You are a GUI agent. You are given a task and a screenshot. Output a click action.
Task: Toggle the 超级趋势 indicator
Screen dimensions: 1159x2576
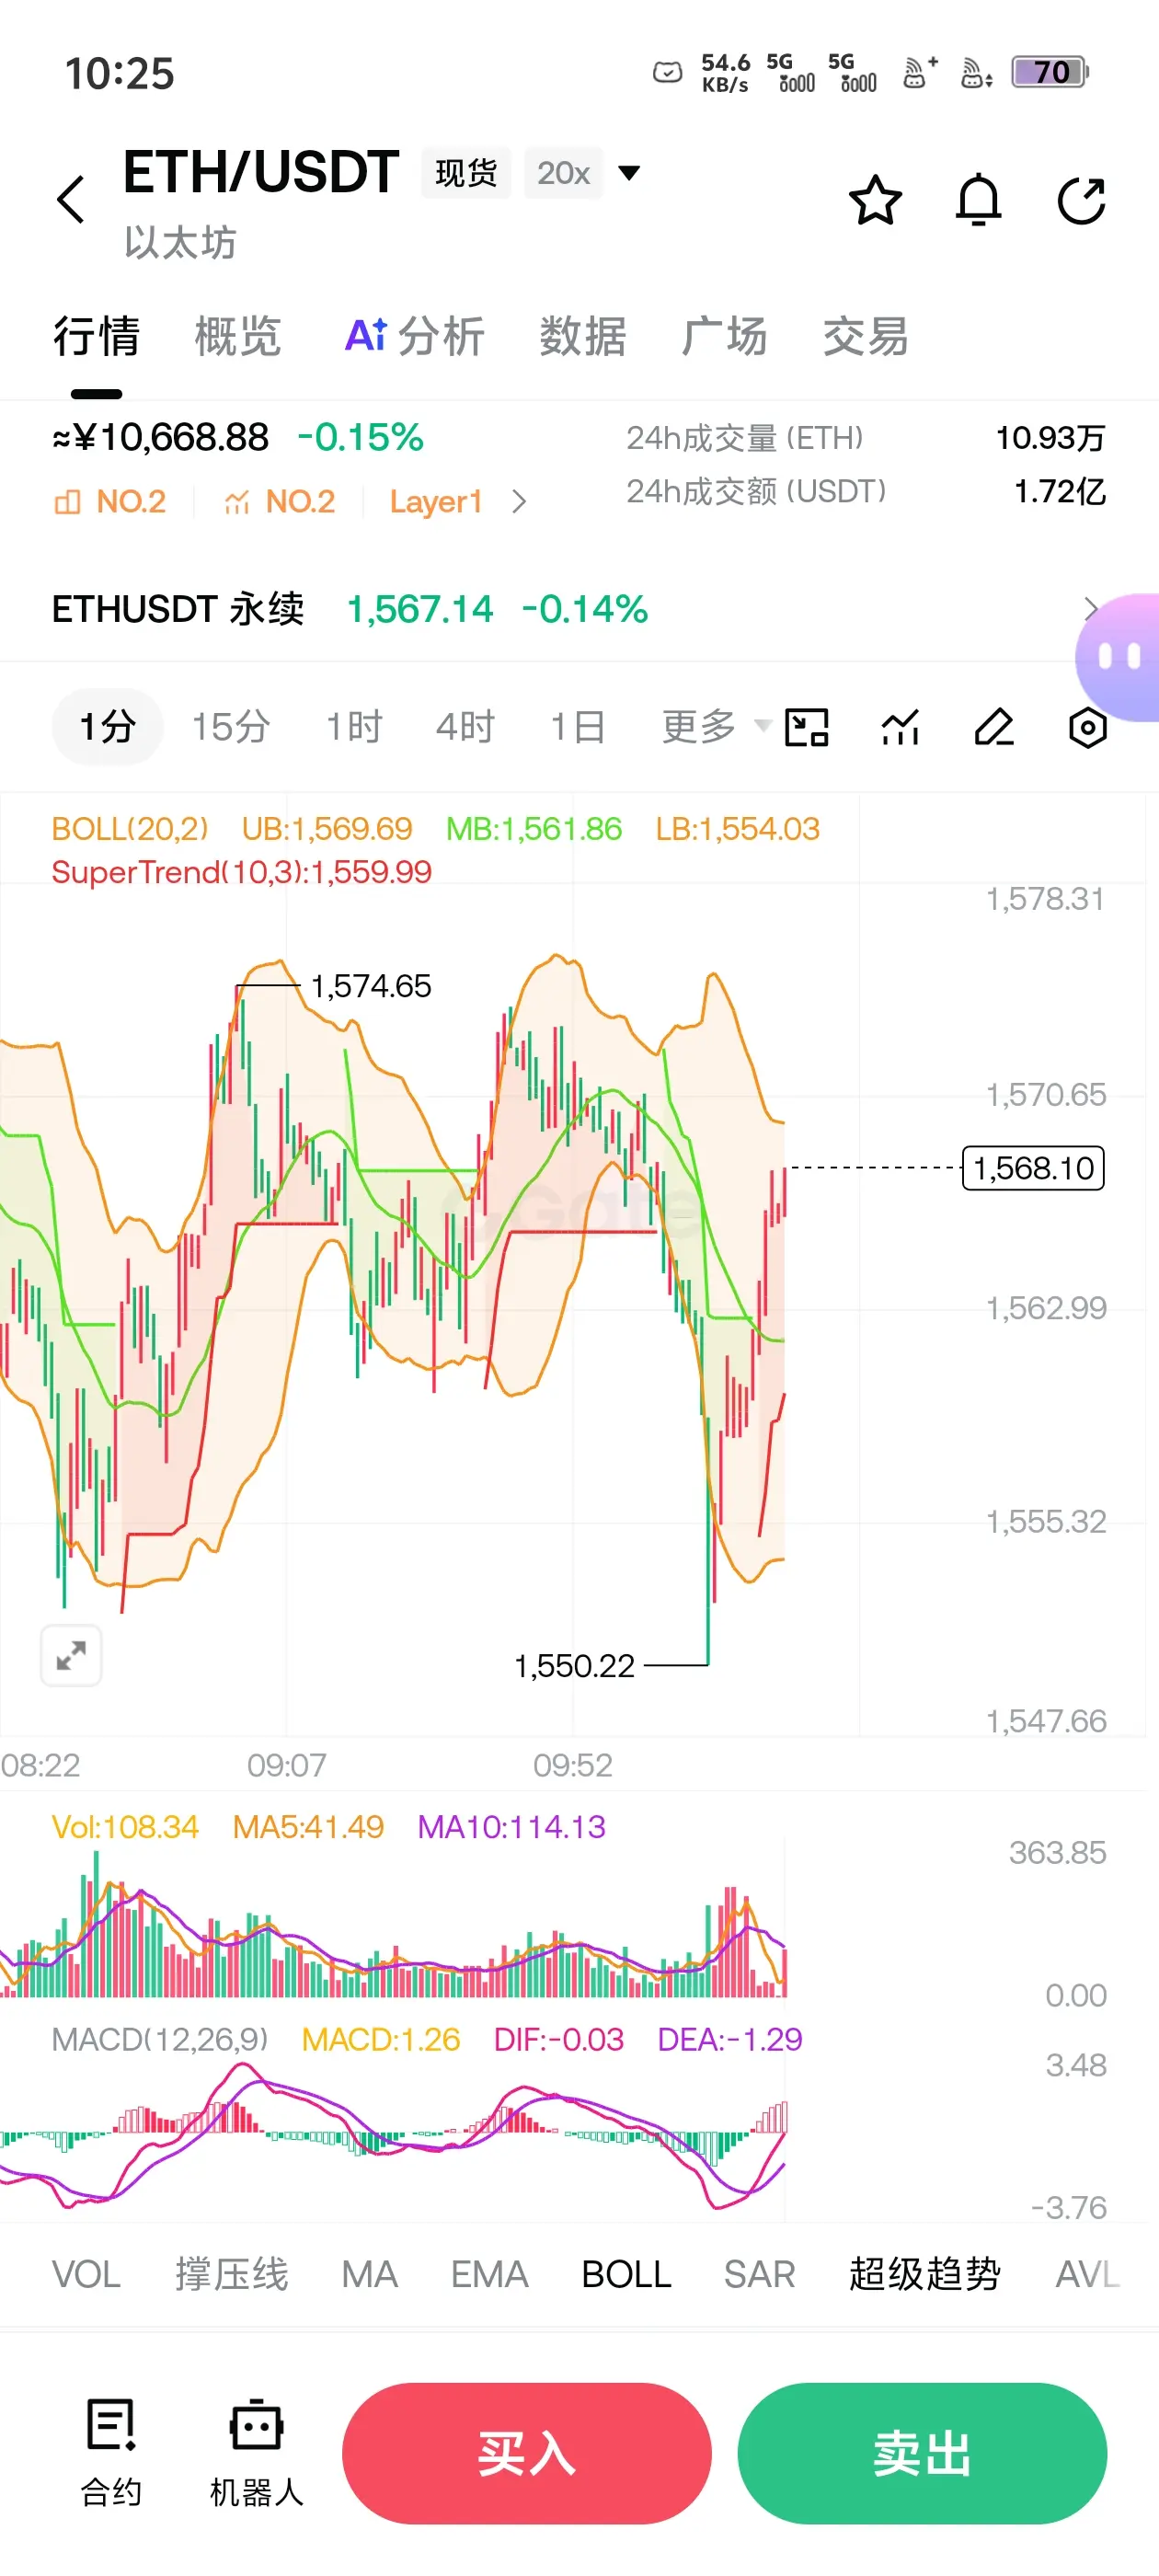(925, 2274)
